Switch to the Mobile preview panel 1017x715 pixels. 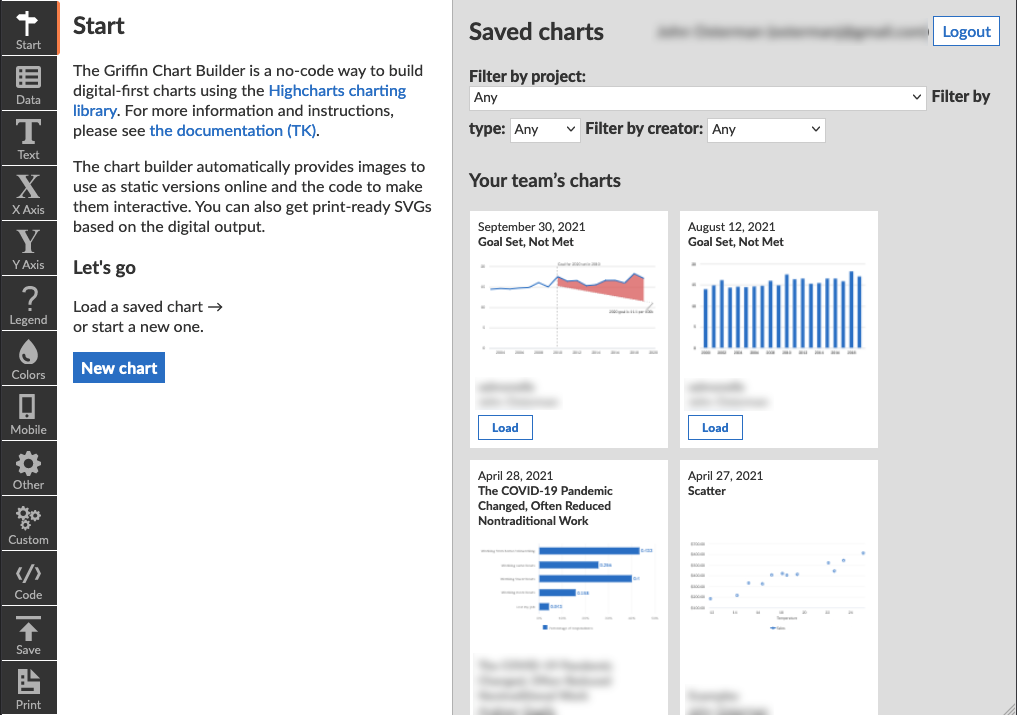[28, 413]
